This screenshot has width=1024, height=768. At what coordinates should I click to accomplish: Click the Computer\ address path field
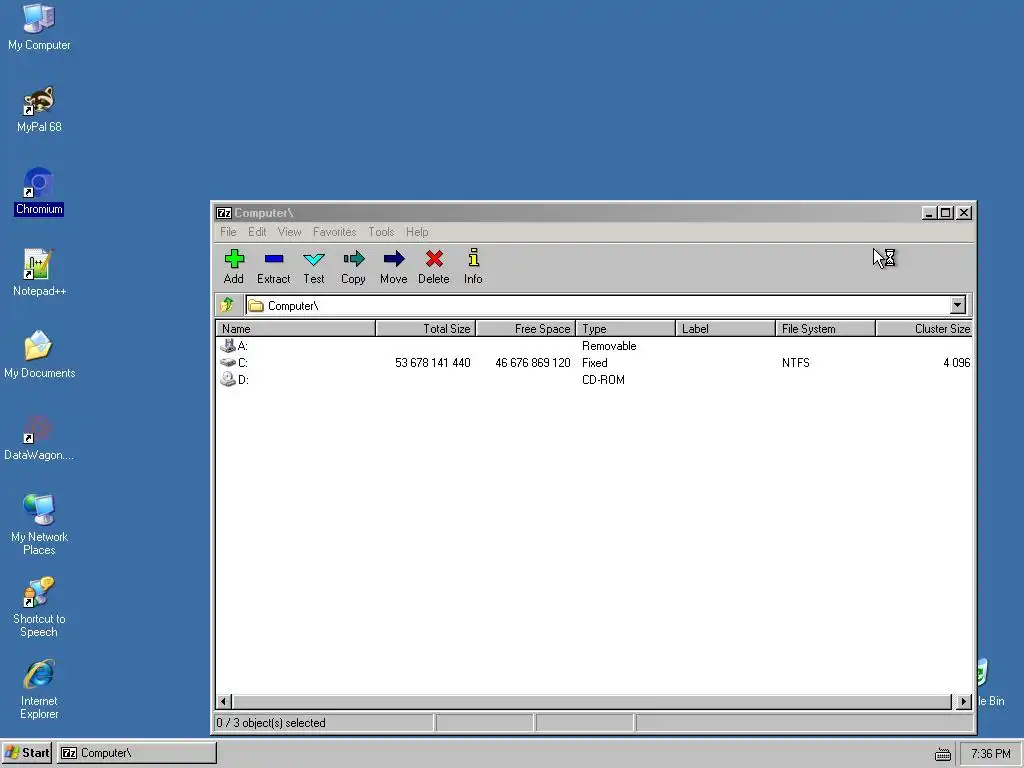pyautogui.click(x=598, y=305)
